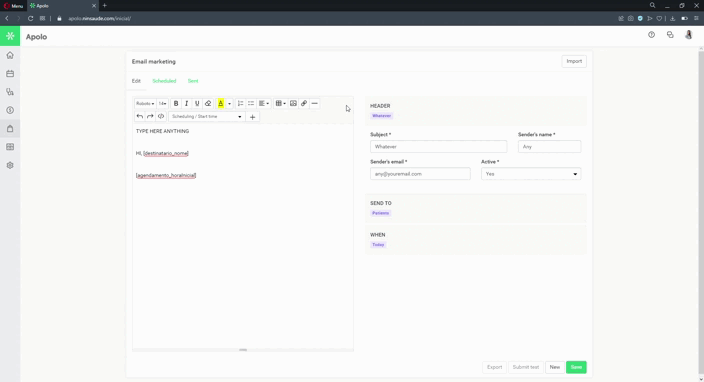Apply italic formatting in the editor
The image size is (704, 382).
pos(186,104)
